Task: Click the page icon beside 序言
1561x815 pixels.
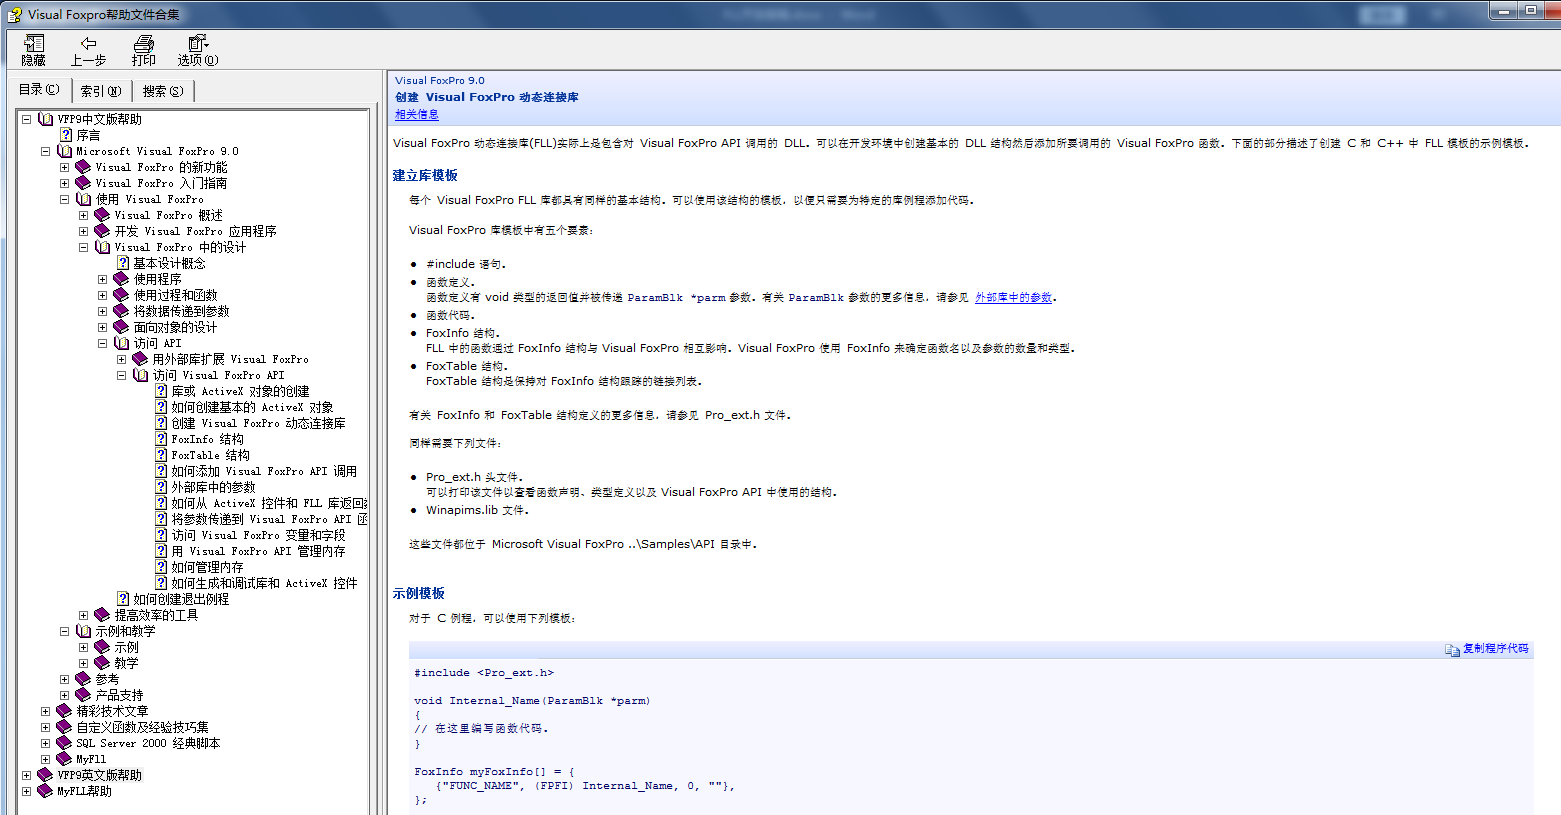Action: click(66, 135)
